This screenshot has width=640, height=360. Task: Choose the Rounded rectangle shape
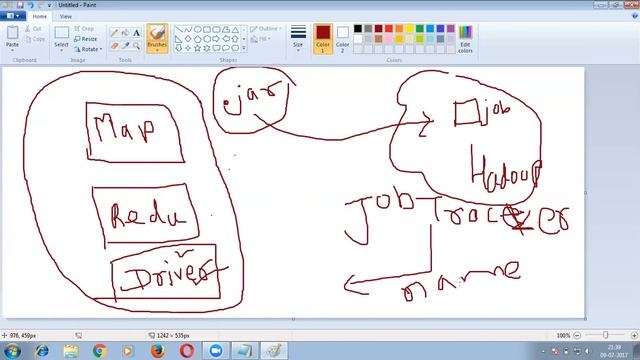216,29
